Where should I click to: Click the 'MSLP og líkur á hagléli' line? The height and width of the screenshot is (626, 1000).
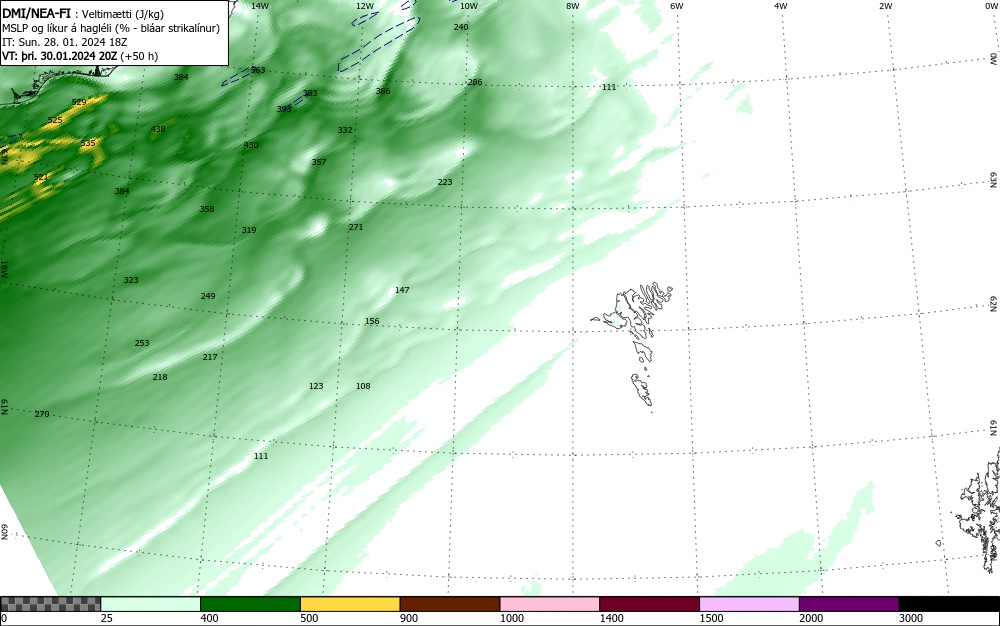tap(111, 28)
